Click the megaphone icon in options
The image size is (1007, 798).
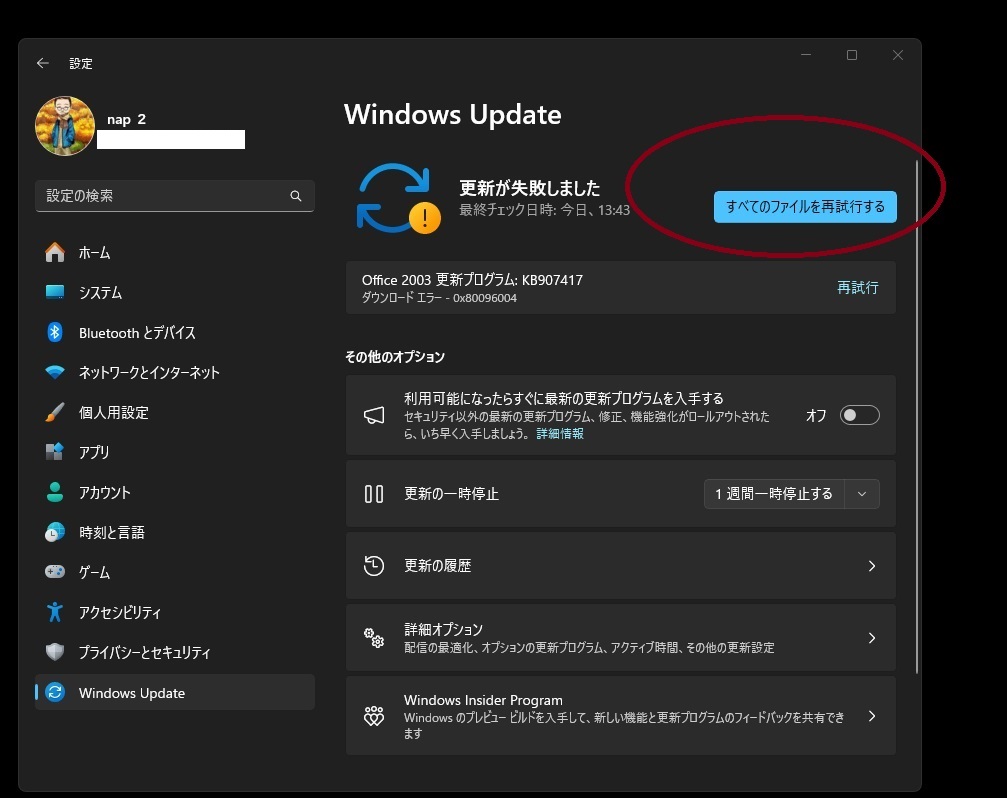[374, 415]
